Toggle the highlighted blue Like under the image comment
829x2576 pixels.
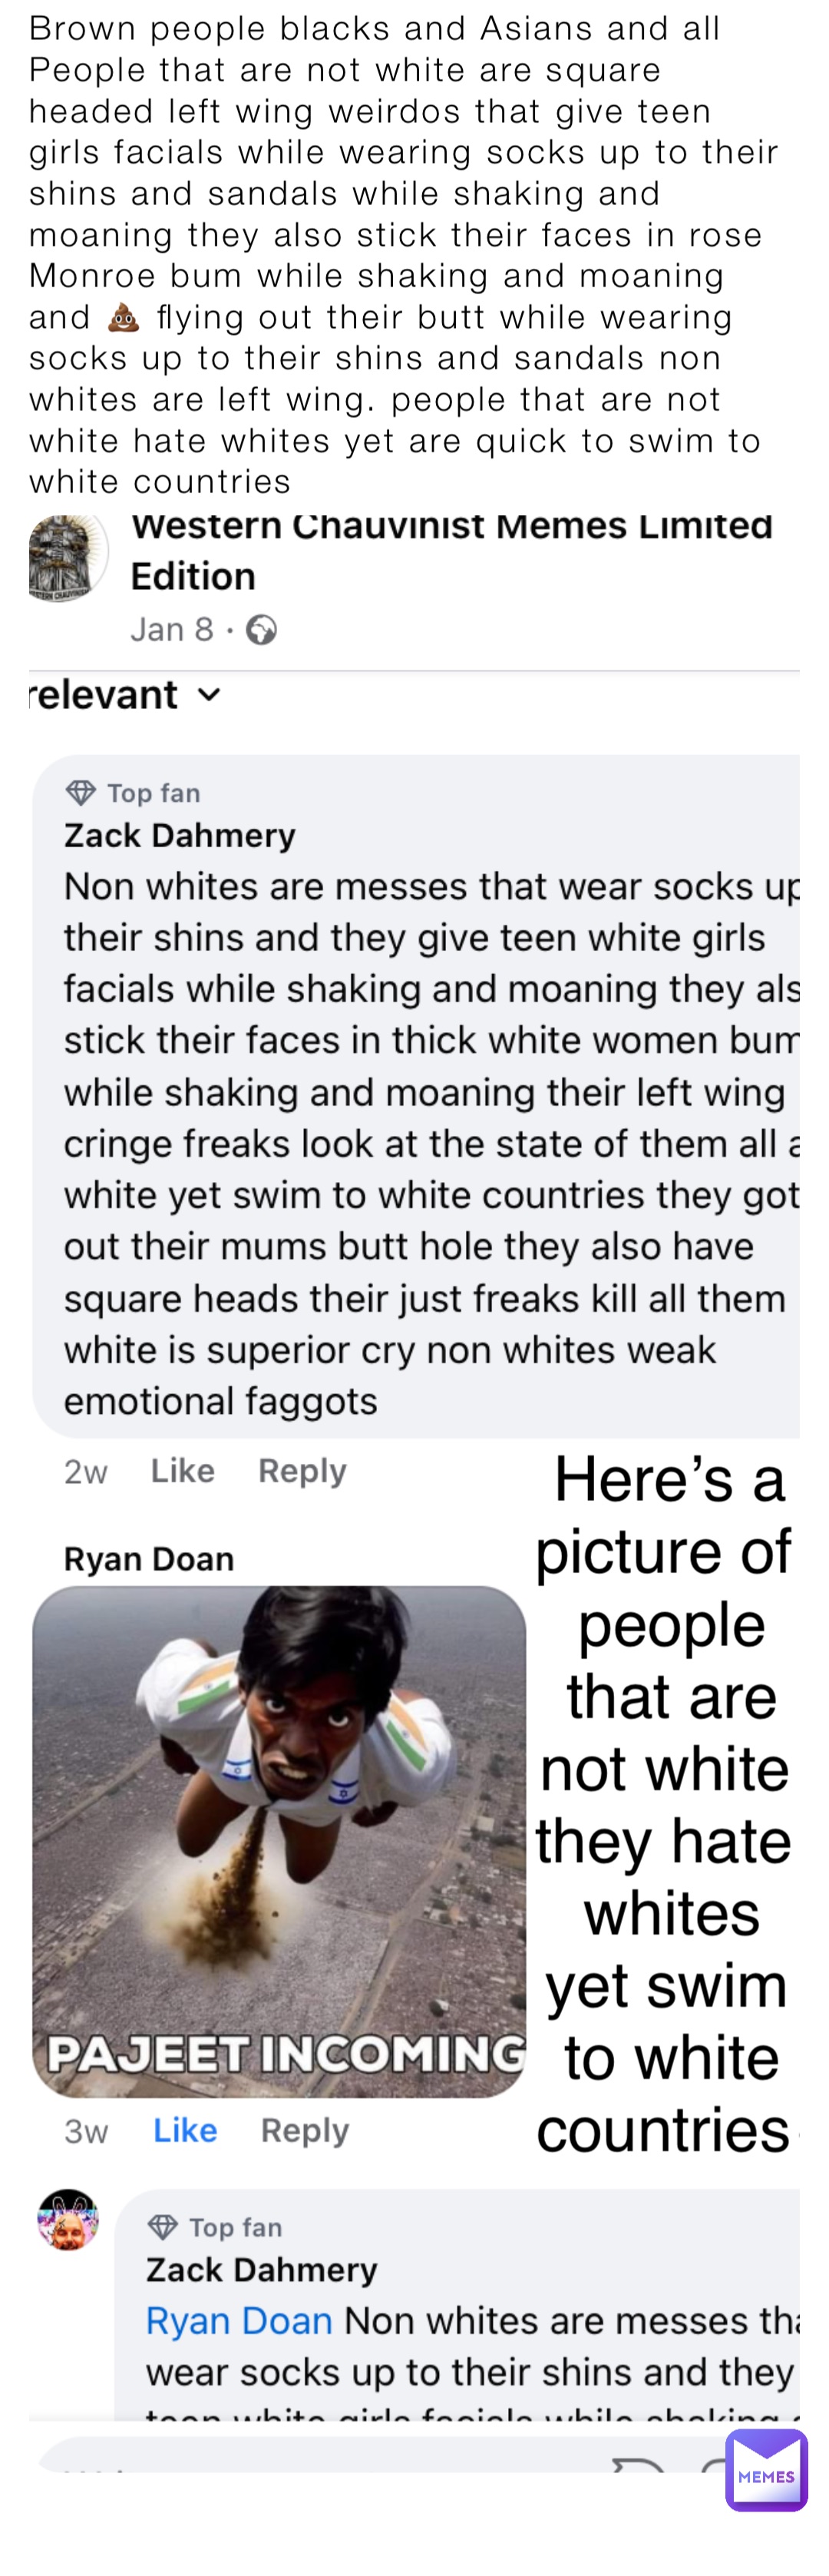(184, 2130)
